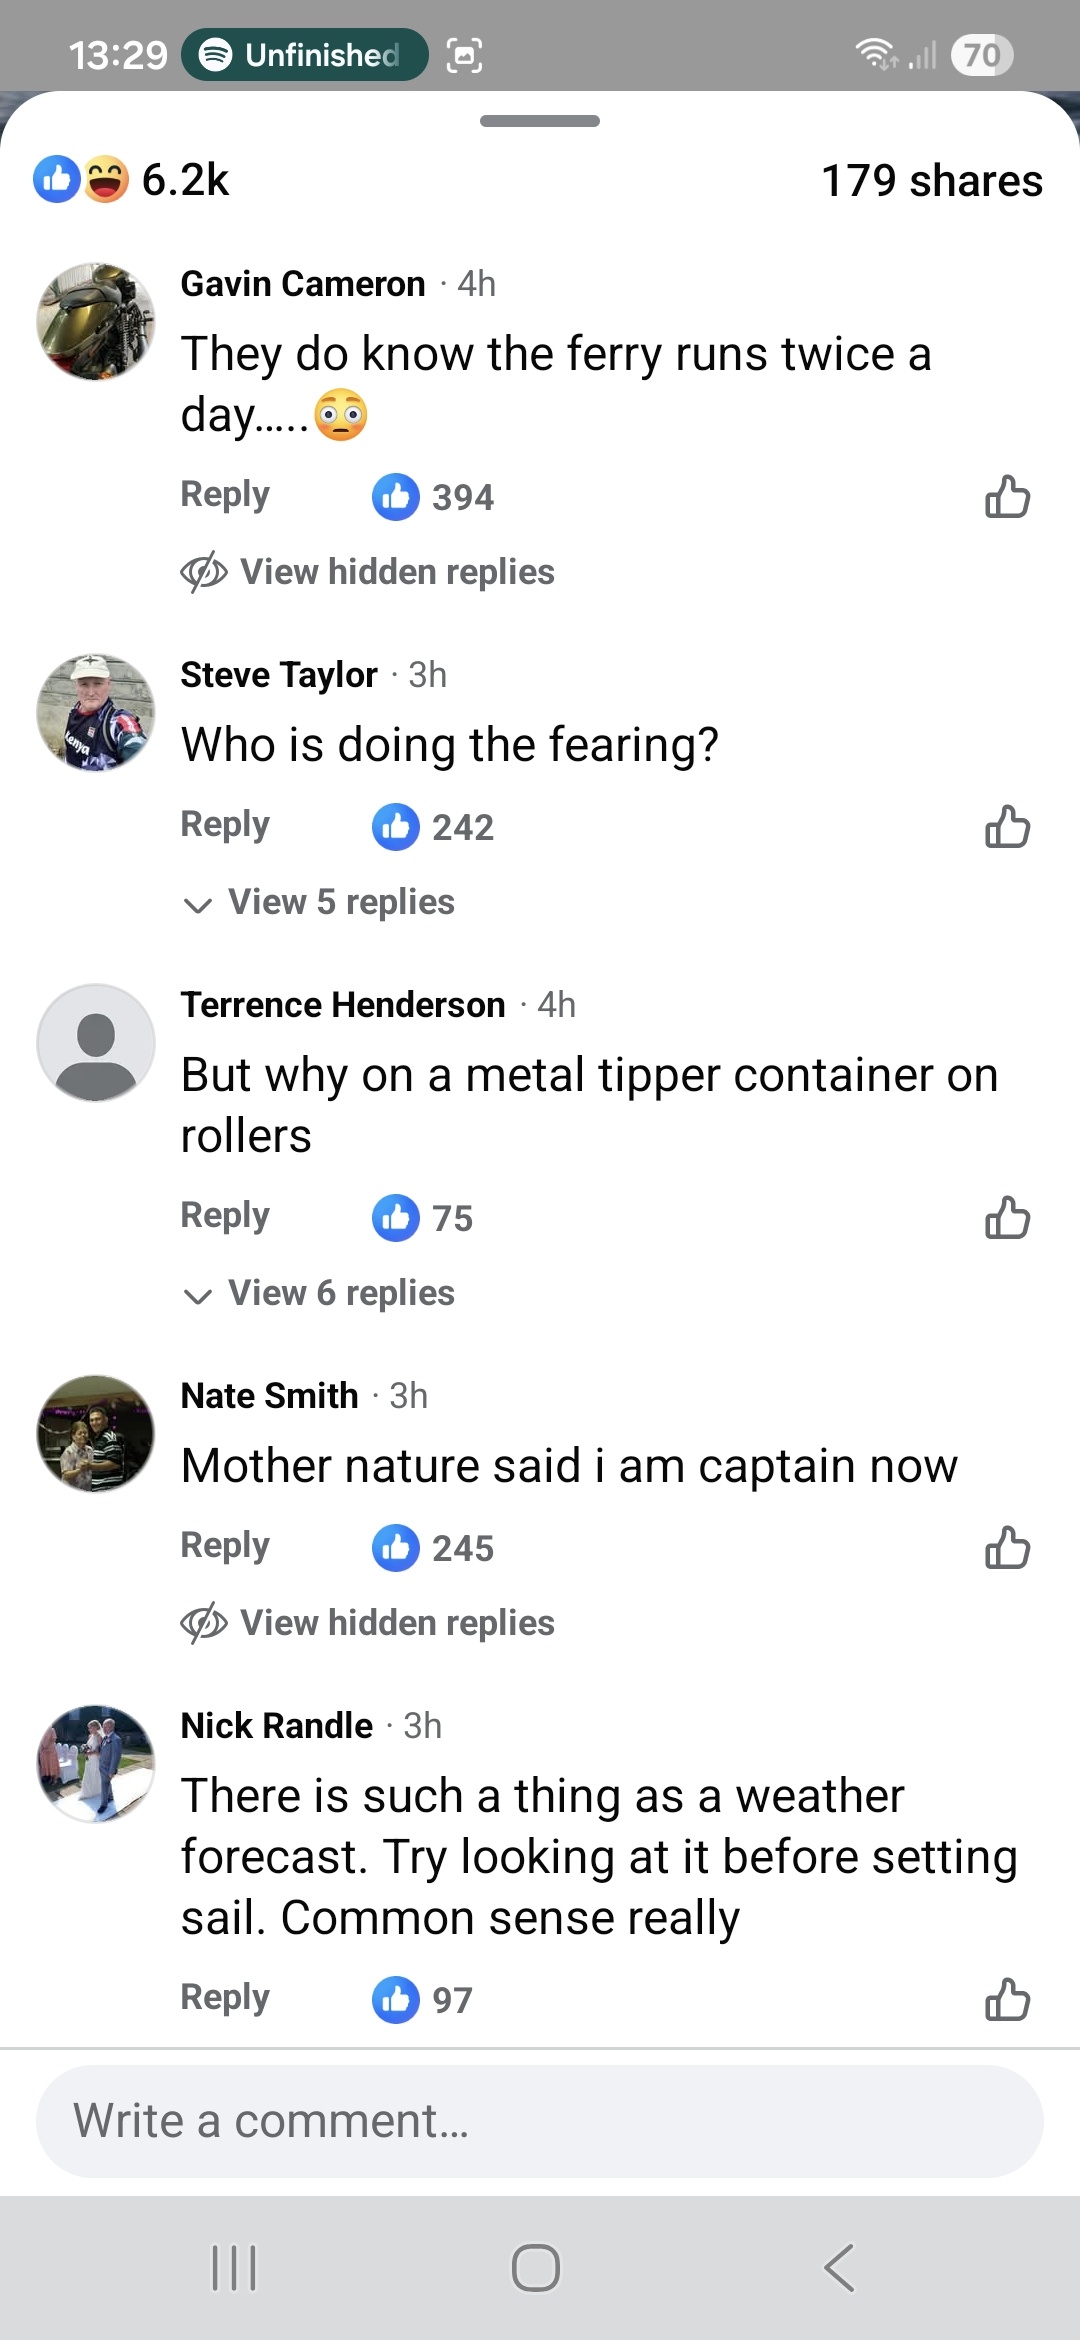Open Nate Smith's profile picture
This screenshot has width=1080, height=2340.
pos(96,1434)
